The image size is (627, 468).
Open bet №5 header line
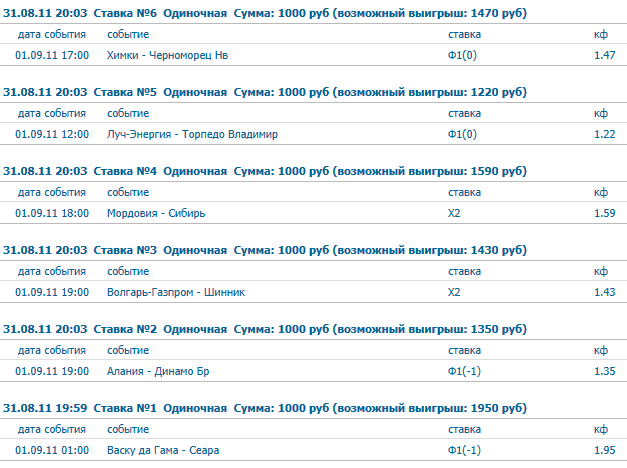tap(265, 92)
